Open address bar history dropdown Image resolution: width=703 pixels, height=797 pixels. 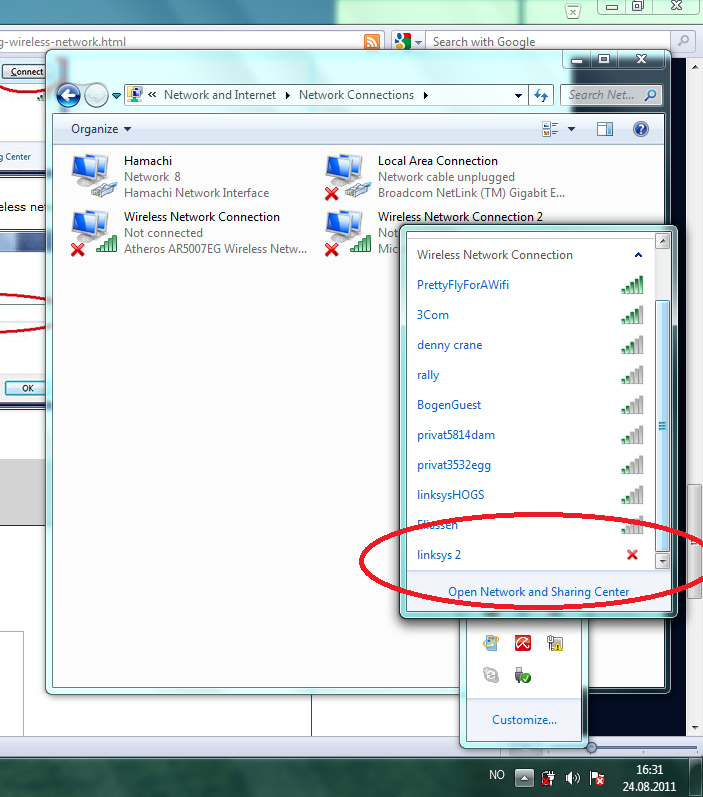(518, 96)
